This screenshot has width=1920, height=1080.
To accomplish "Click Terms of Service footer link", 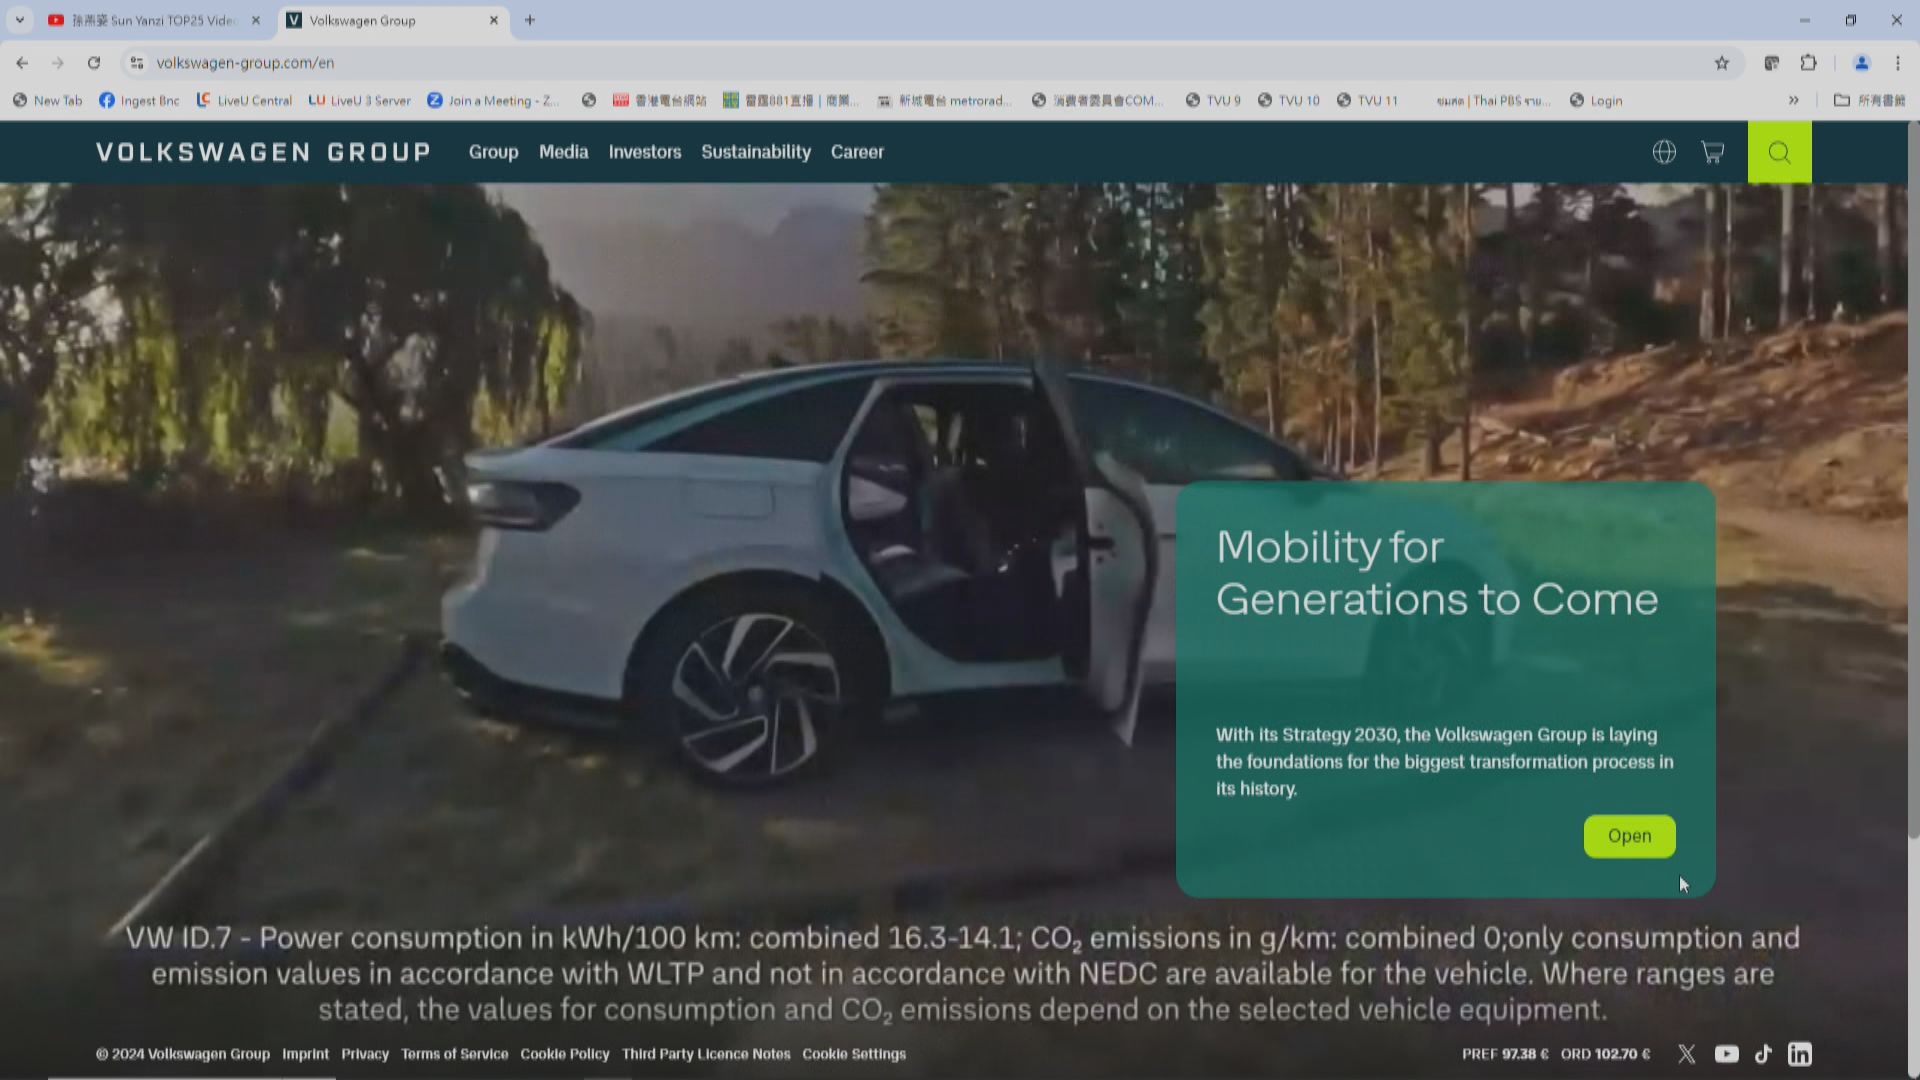I will pyautogui.click(x=455, y=1054).
